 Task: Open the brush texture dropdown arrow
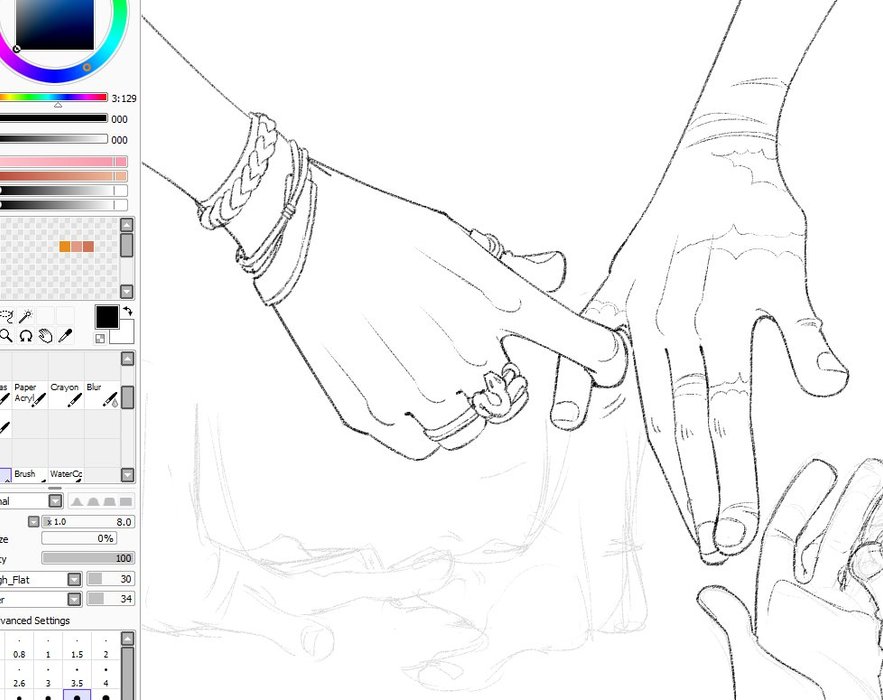pos(74,599)
